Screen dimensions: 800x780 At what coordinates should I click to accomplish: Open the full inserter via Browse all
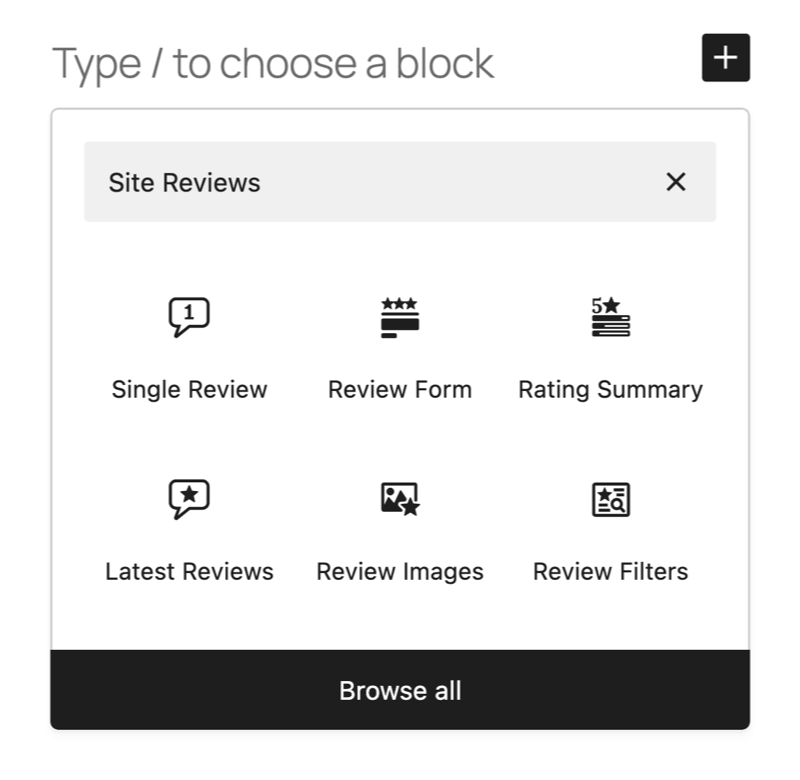(400, 690)
